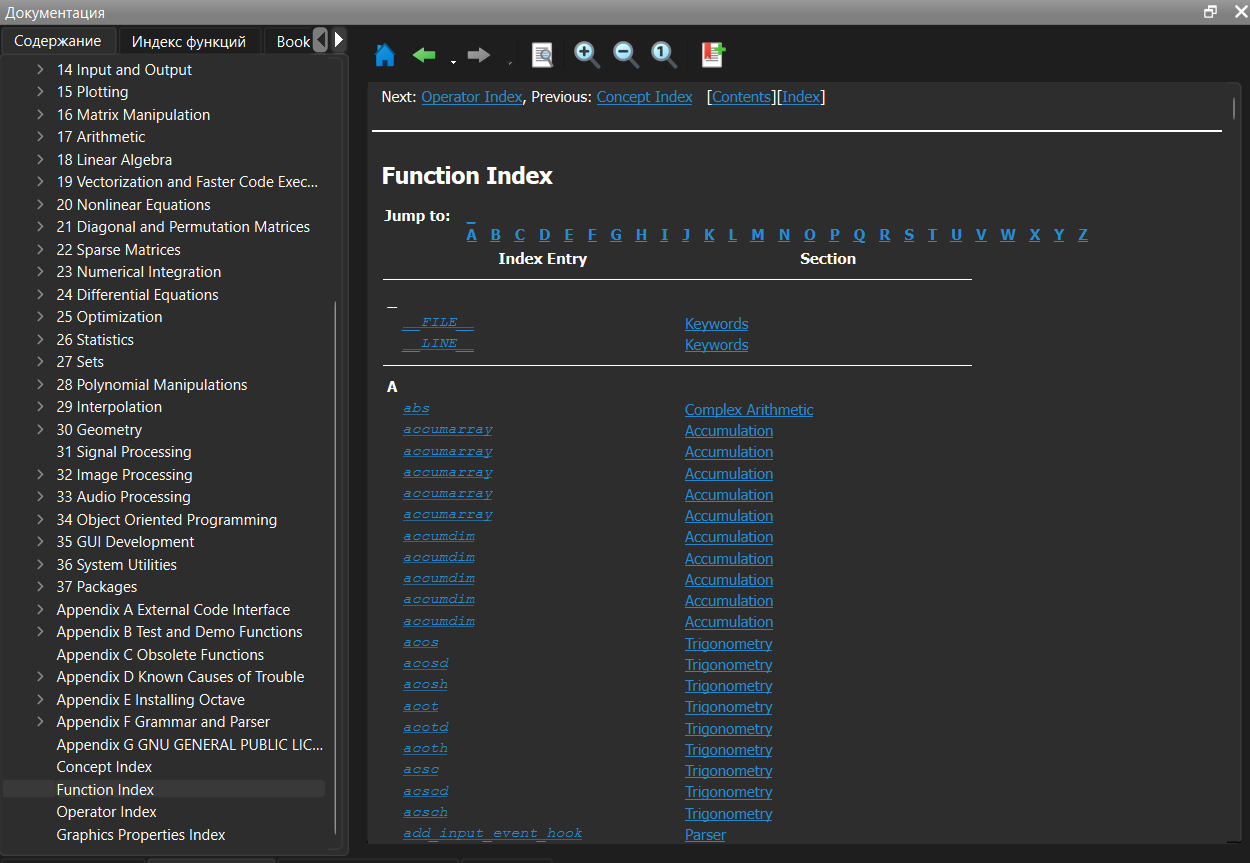1250x863 pixels.
Task: Expand the 25 Optimization tree node
Action: [x=40, y=317]
